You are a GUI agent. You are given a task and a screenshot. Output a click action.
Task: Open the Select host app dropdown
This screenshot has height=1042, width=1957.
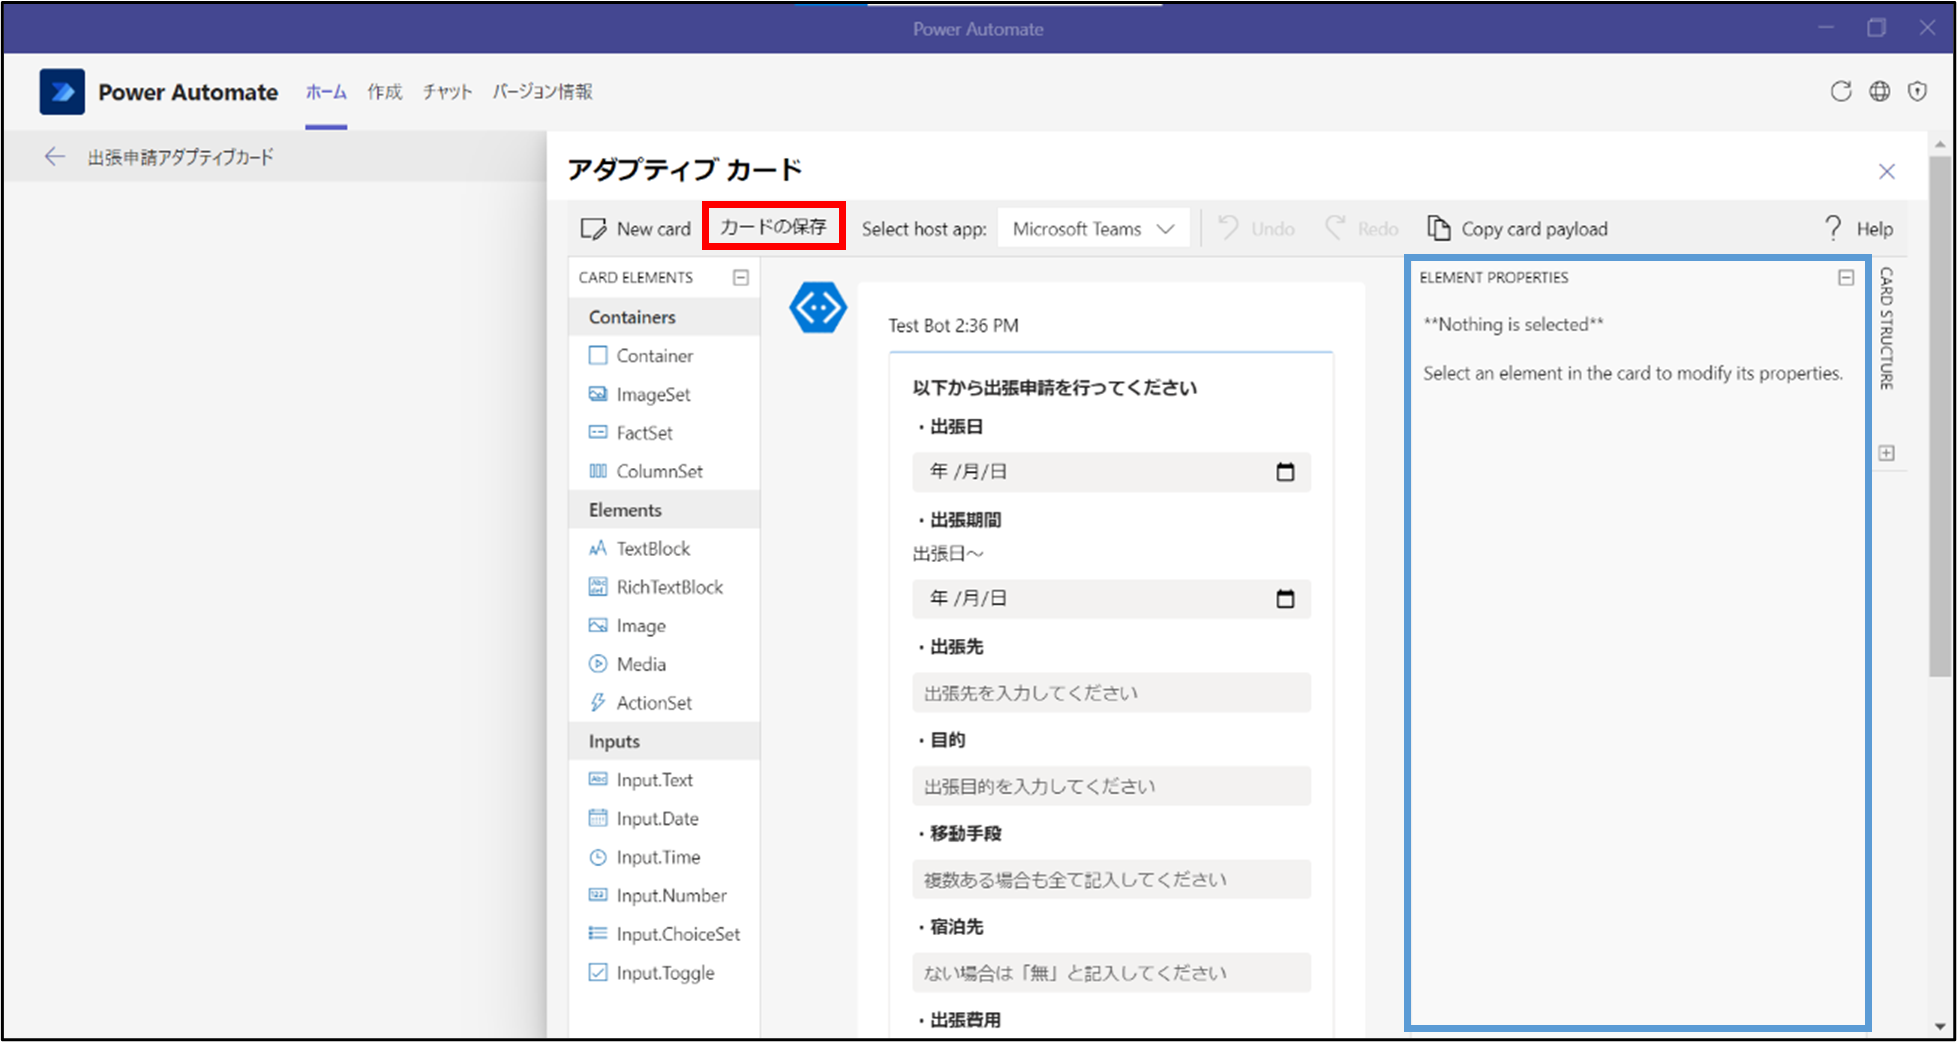click(x=1093, y=229)
